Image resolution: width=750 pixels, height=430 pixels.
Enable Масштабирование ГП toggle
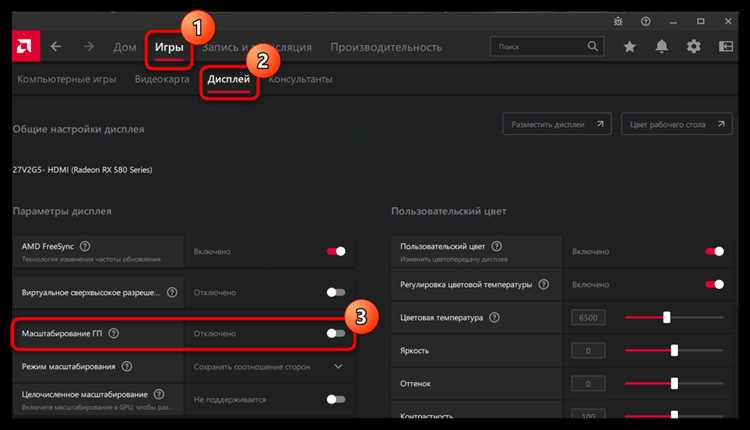coord(336,333)
